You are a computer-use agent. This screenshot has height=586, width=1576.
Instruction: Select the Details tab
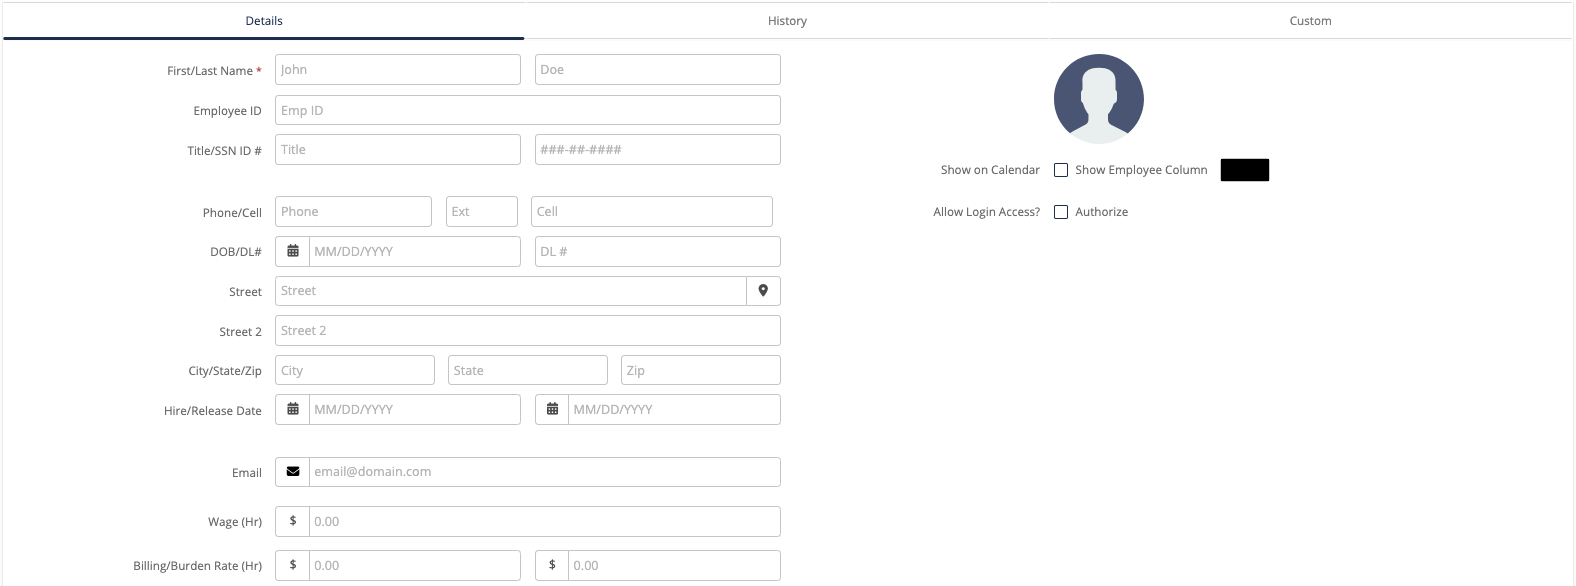point(264,21)
